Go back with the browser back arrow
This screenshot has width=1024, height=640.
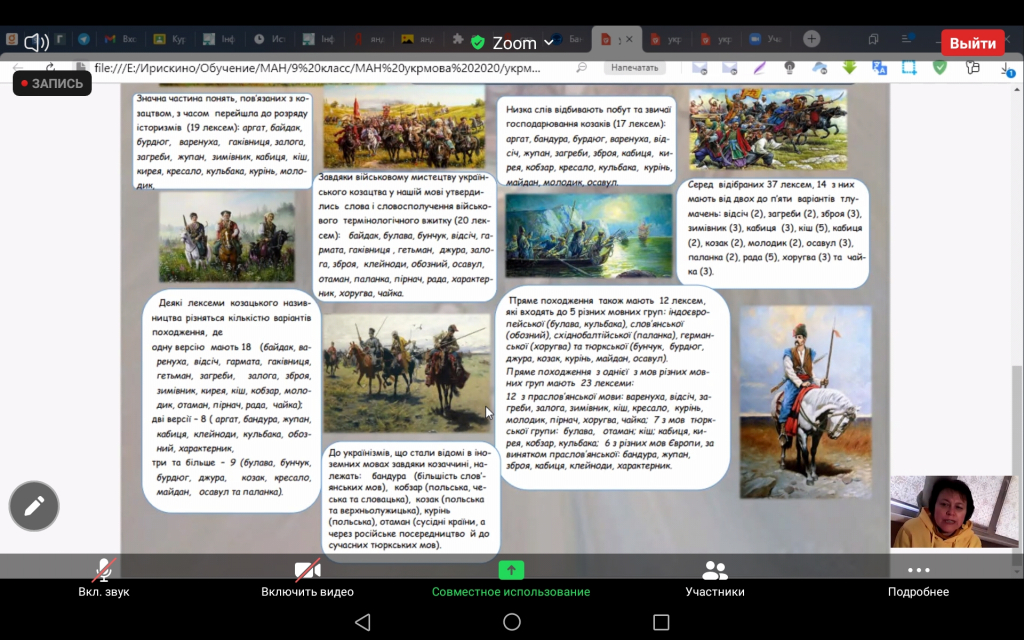(18, 67)
